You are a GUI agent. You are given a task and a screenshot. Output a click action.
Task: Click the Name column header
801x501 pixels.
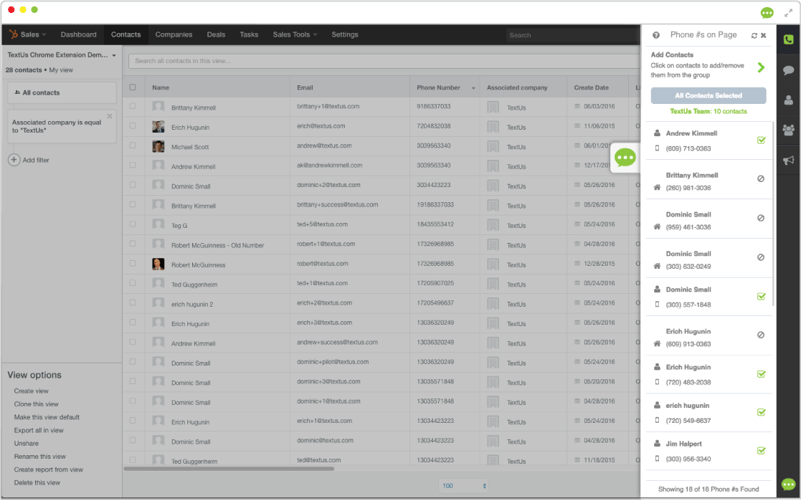[x=160, y=88]
